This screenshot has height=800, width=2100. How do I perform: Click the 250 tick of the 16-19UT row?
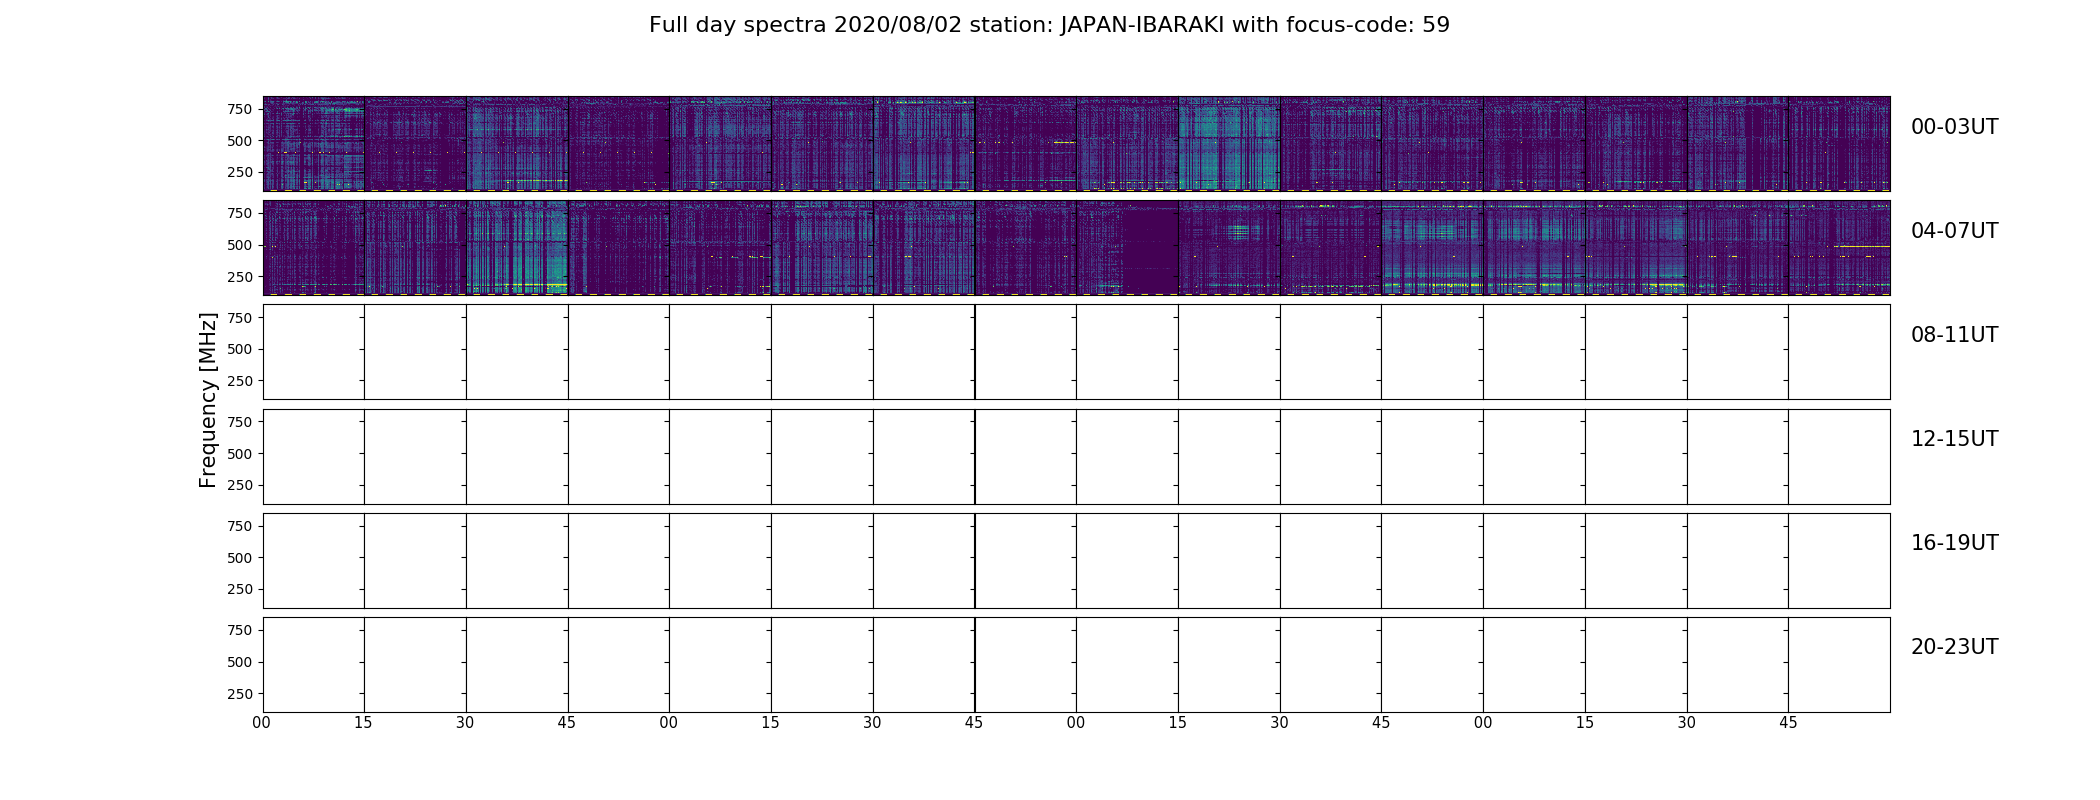pyautogui.click(x=240, y=589)
